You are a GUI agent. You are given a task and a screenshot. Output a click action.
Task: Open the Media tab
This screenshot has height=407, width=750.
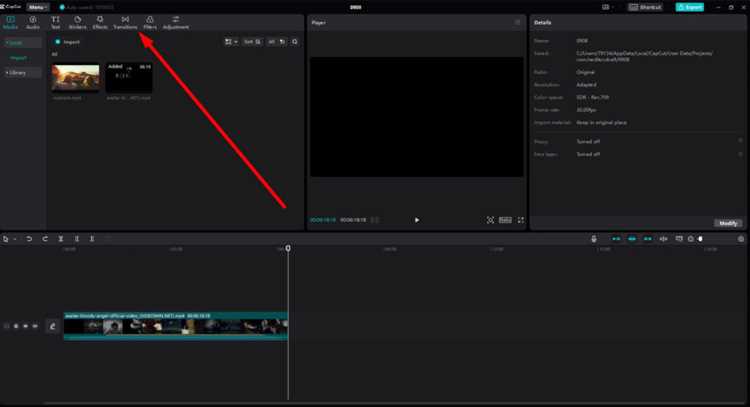click(x=10, y=22)
